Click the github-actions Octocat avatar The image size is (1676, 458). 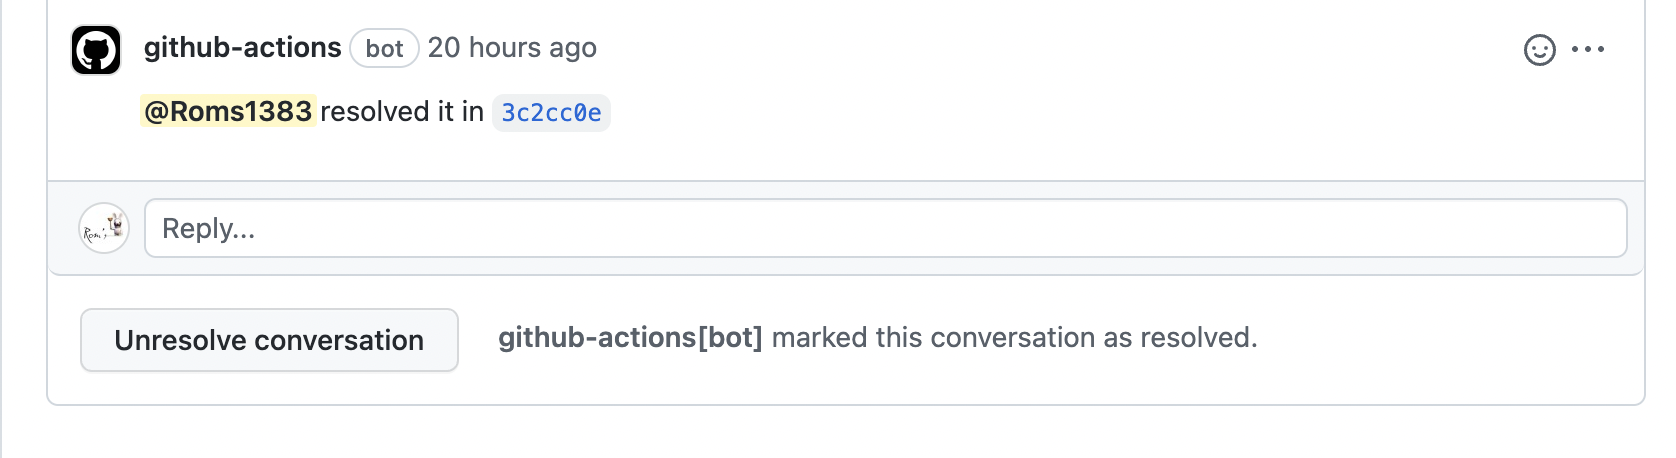point(96,50)
